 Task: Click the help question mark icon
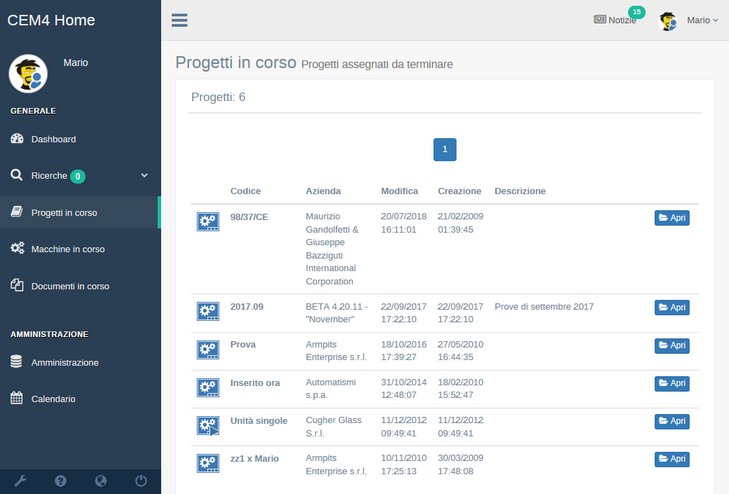click(60, 481)
